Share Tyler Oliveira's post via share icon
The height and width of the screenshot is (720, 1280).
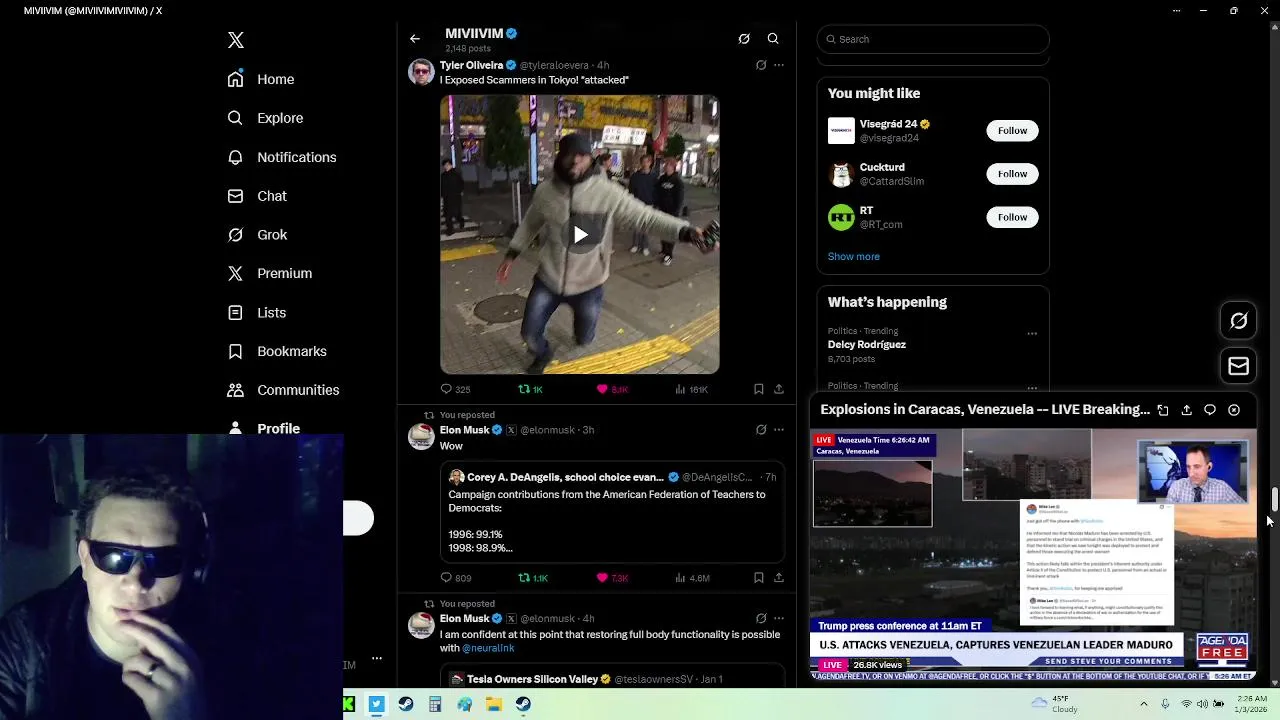pos(779,389)
